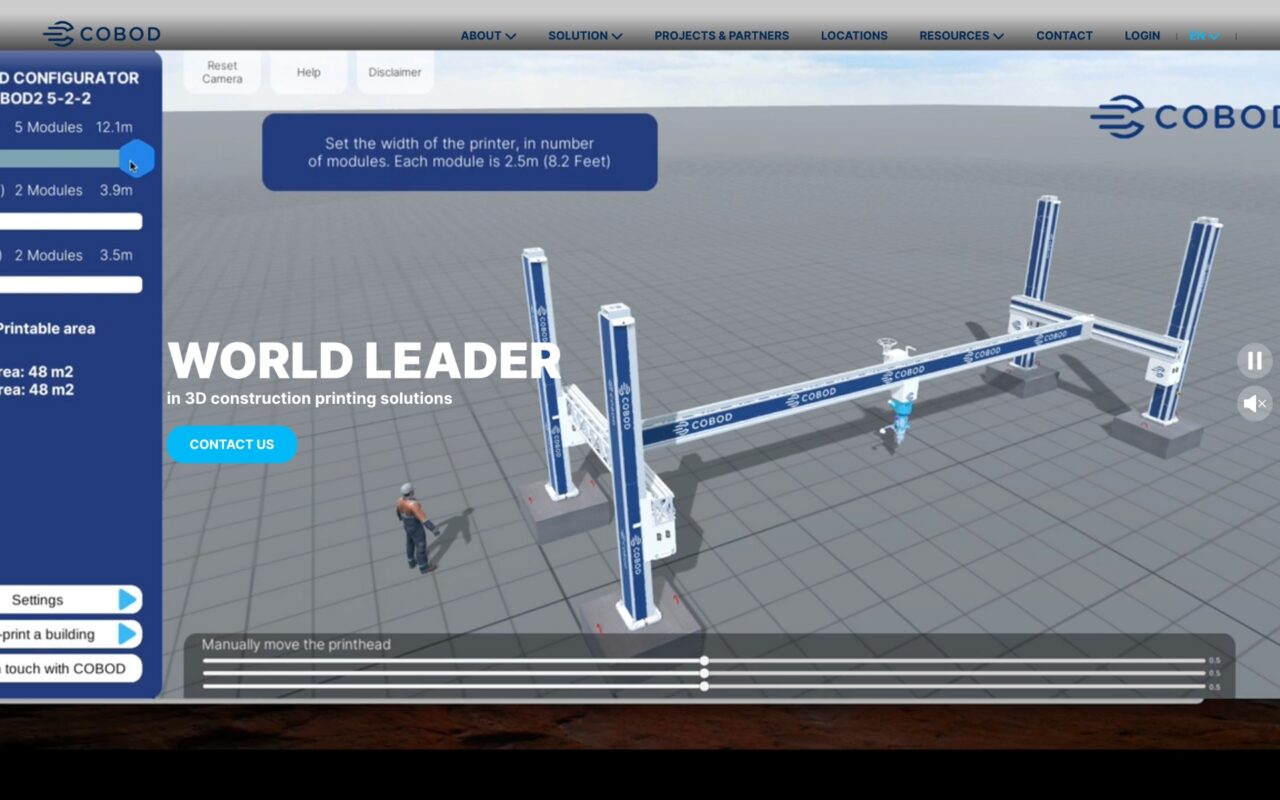This screenshot has width=1280, height=800.
Task: Unmute the video with the speaker icon
Action: (1255, 403)
